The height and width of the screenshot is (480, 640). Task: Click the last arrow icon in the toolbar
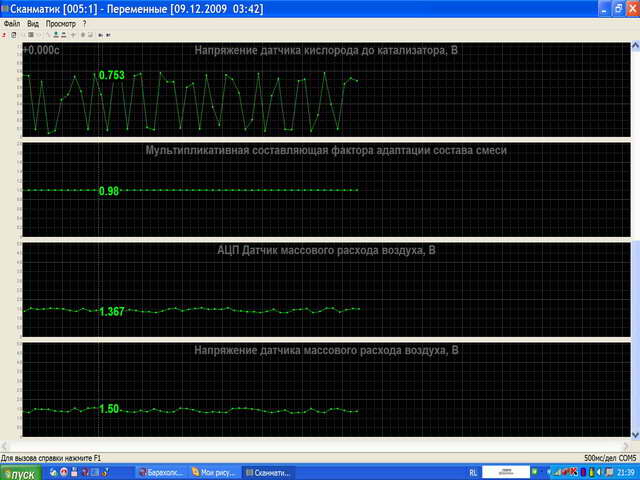[x=108, y=35]
